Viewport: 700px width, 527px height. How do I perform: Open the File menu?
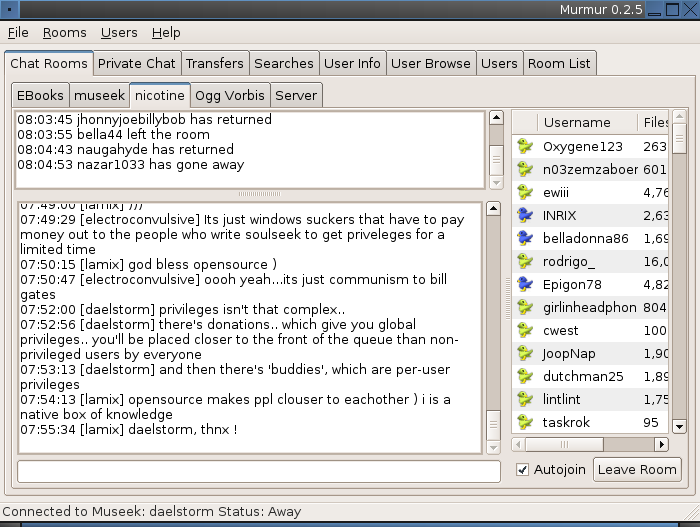18,33
